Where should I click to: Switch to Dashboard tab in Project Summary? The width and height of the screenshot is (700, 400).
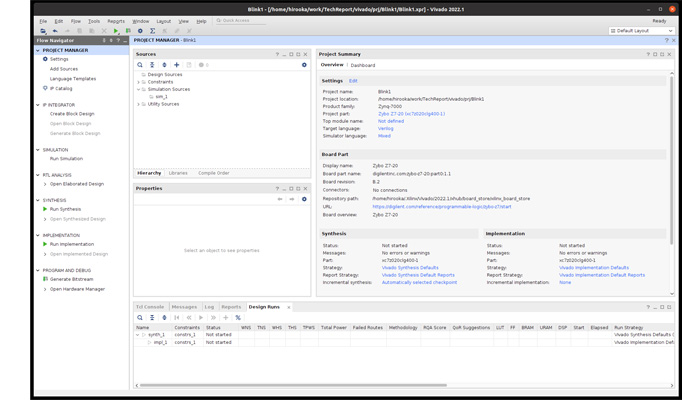coord(363,65)
